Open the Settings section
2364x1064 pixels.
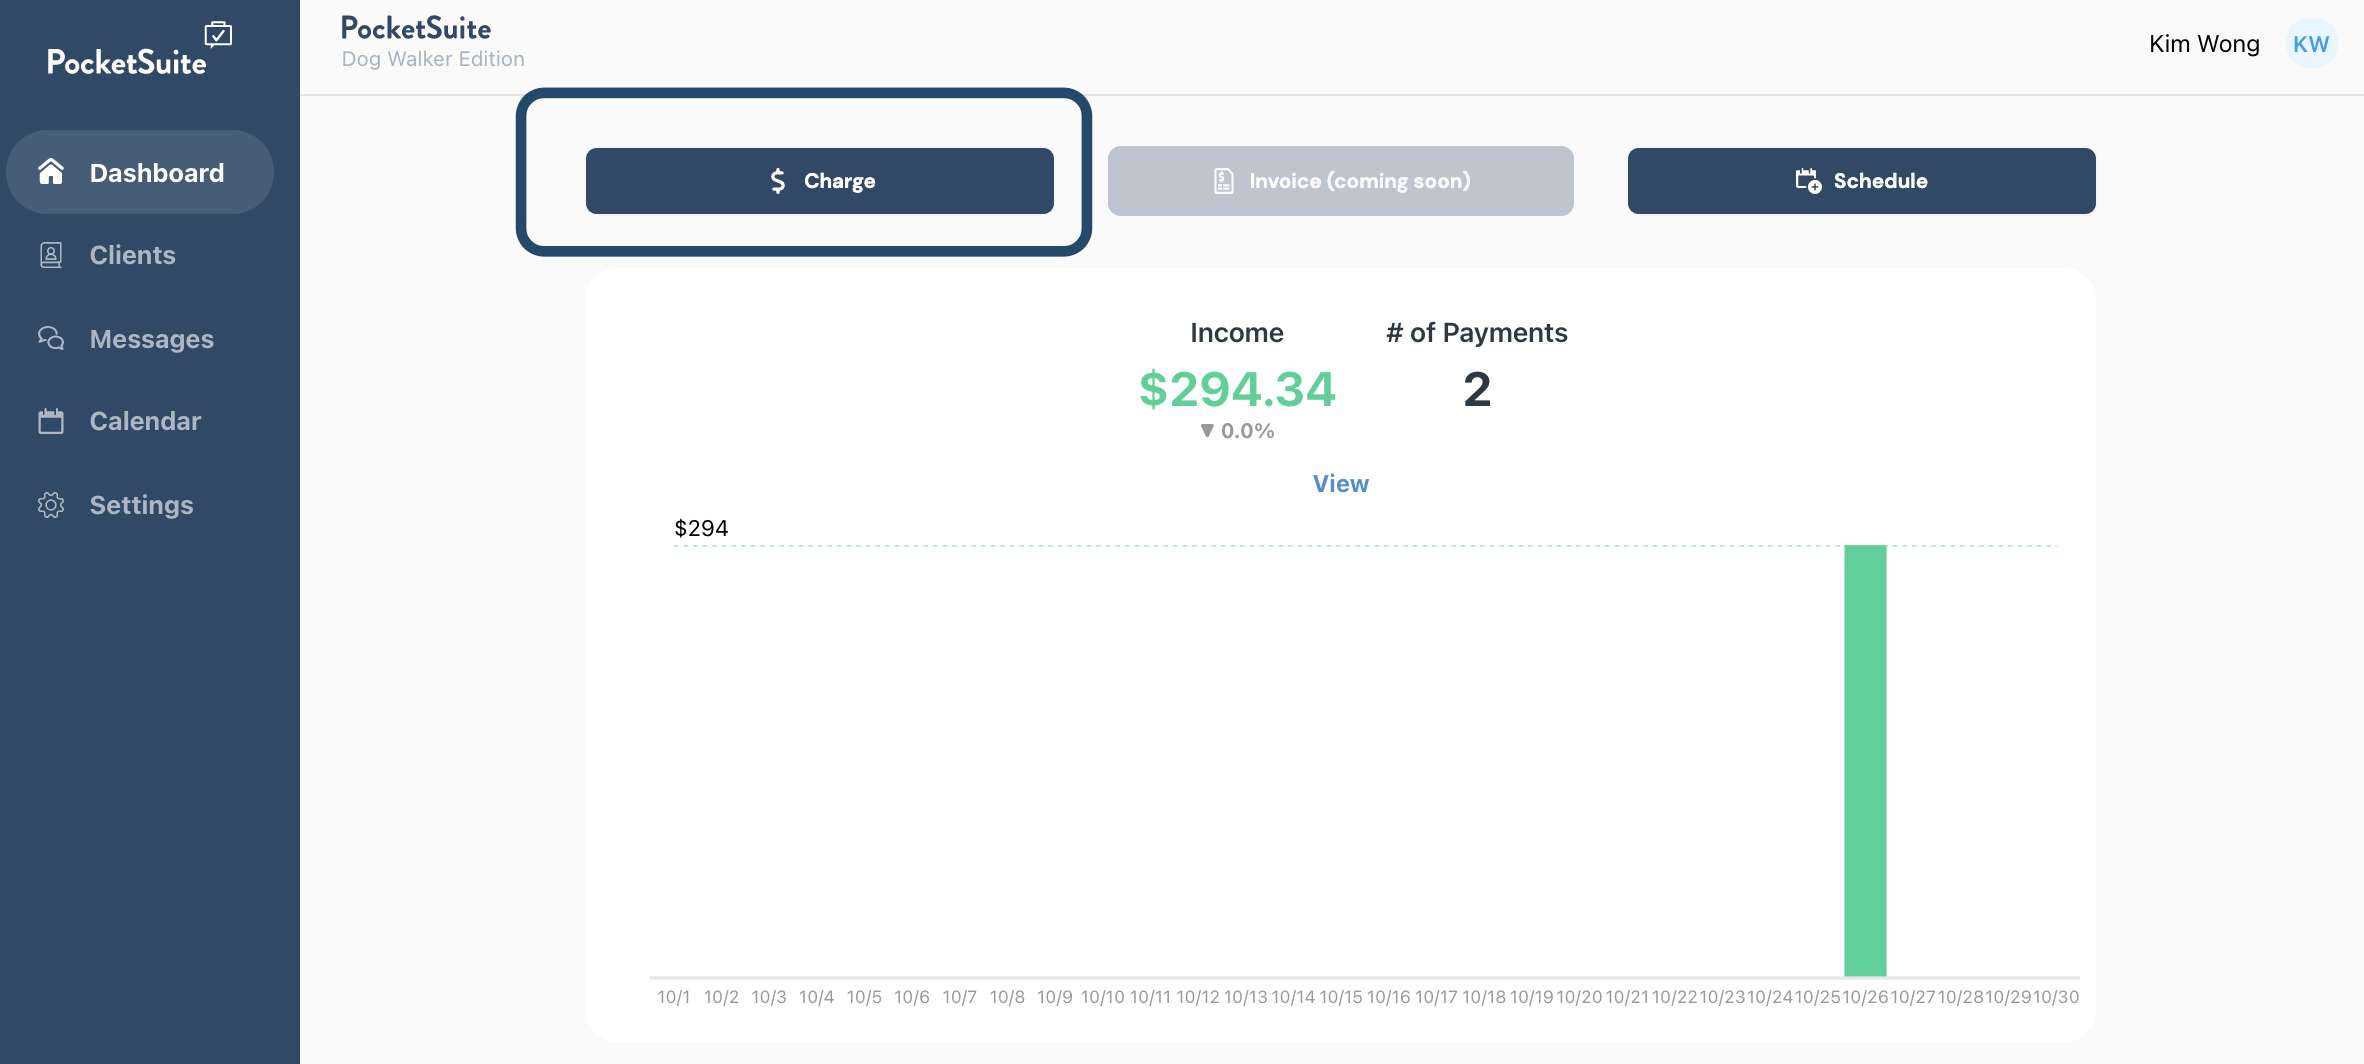pos(140,505)
